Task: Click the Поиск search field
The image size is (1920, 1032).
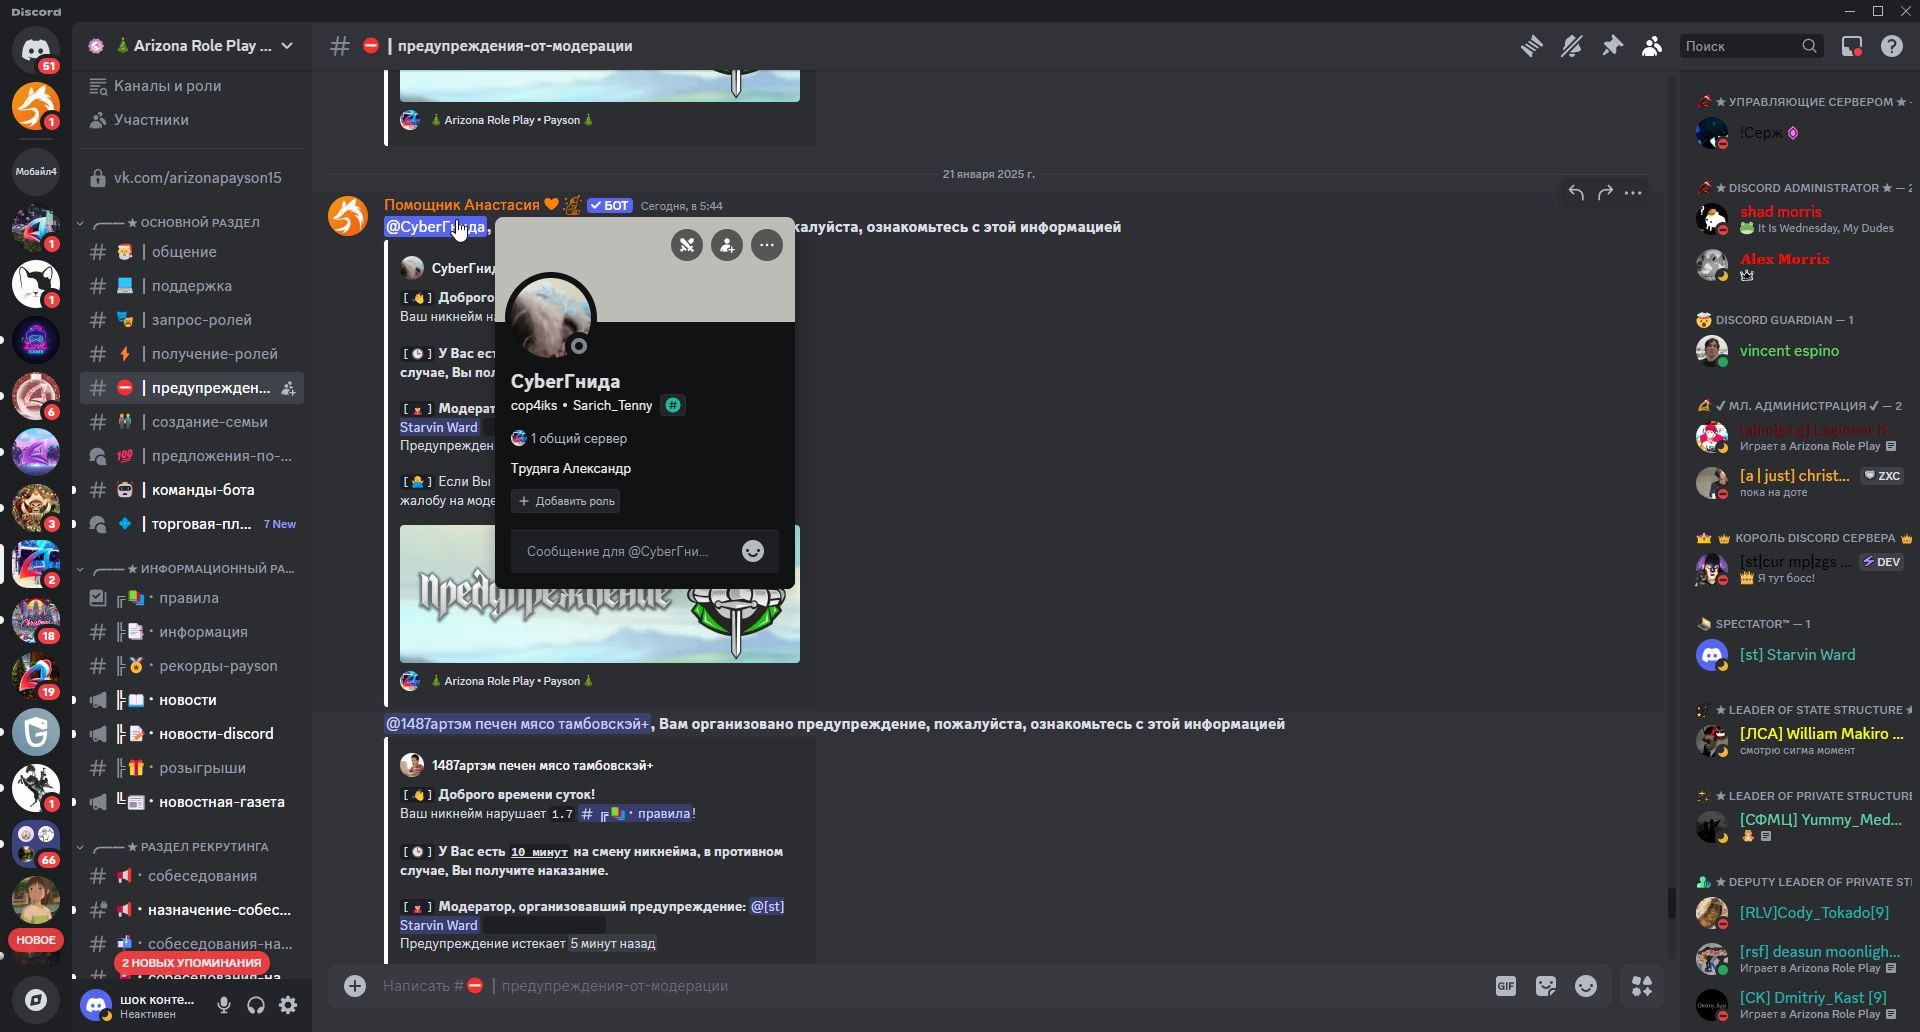Action: pos(1751,46)
